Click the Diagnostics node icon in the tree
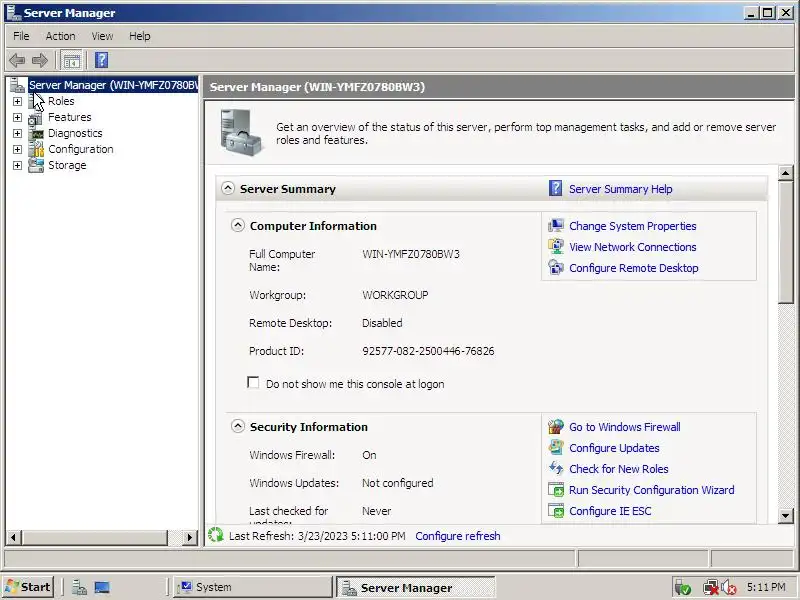 pos(36,134)
